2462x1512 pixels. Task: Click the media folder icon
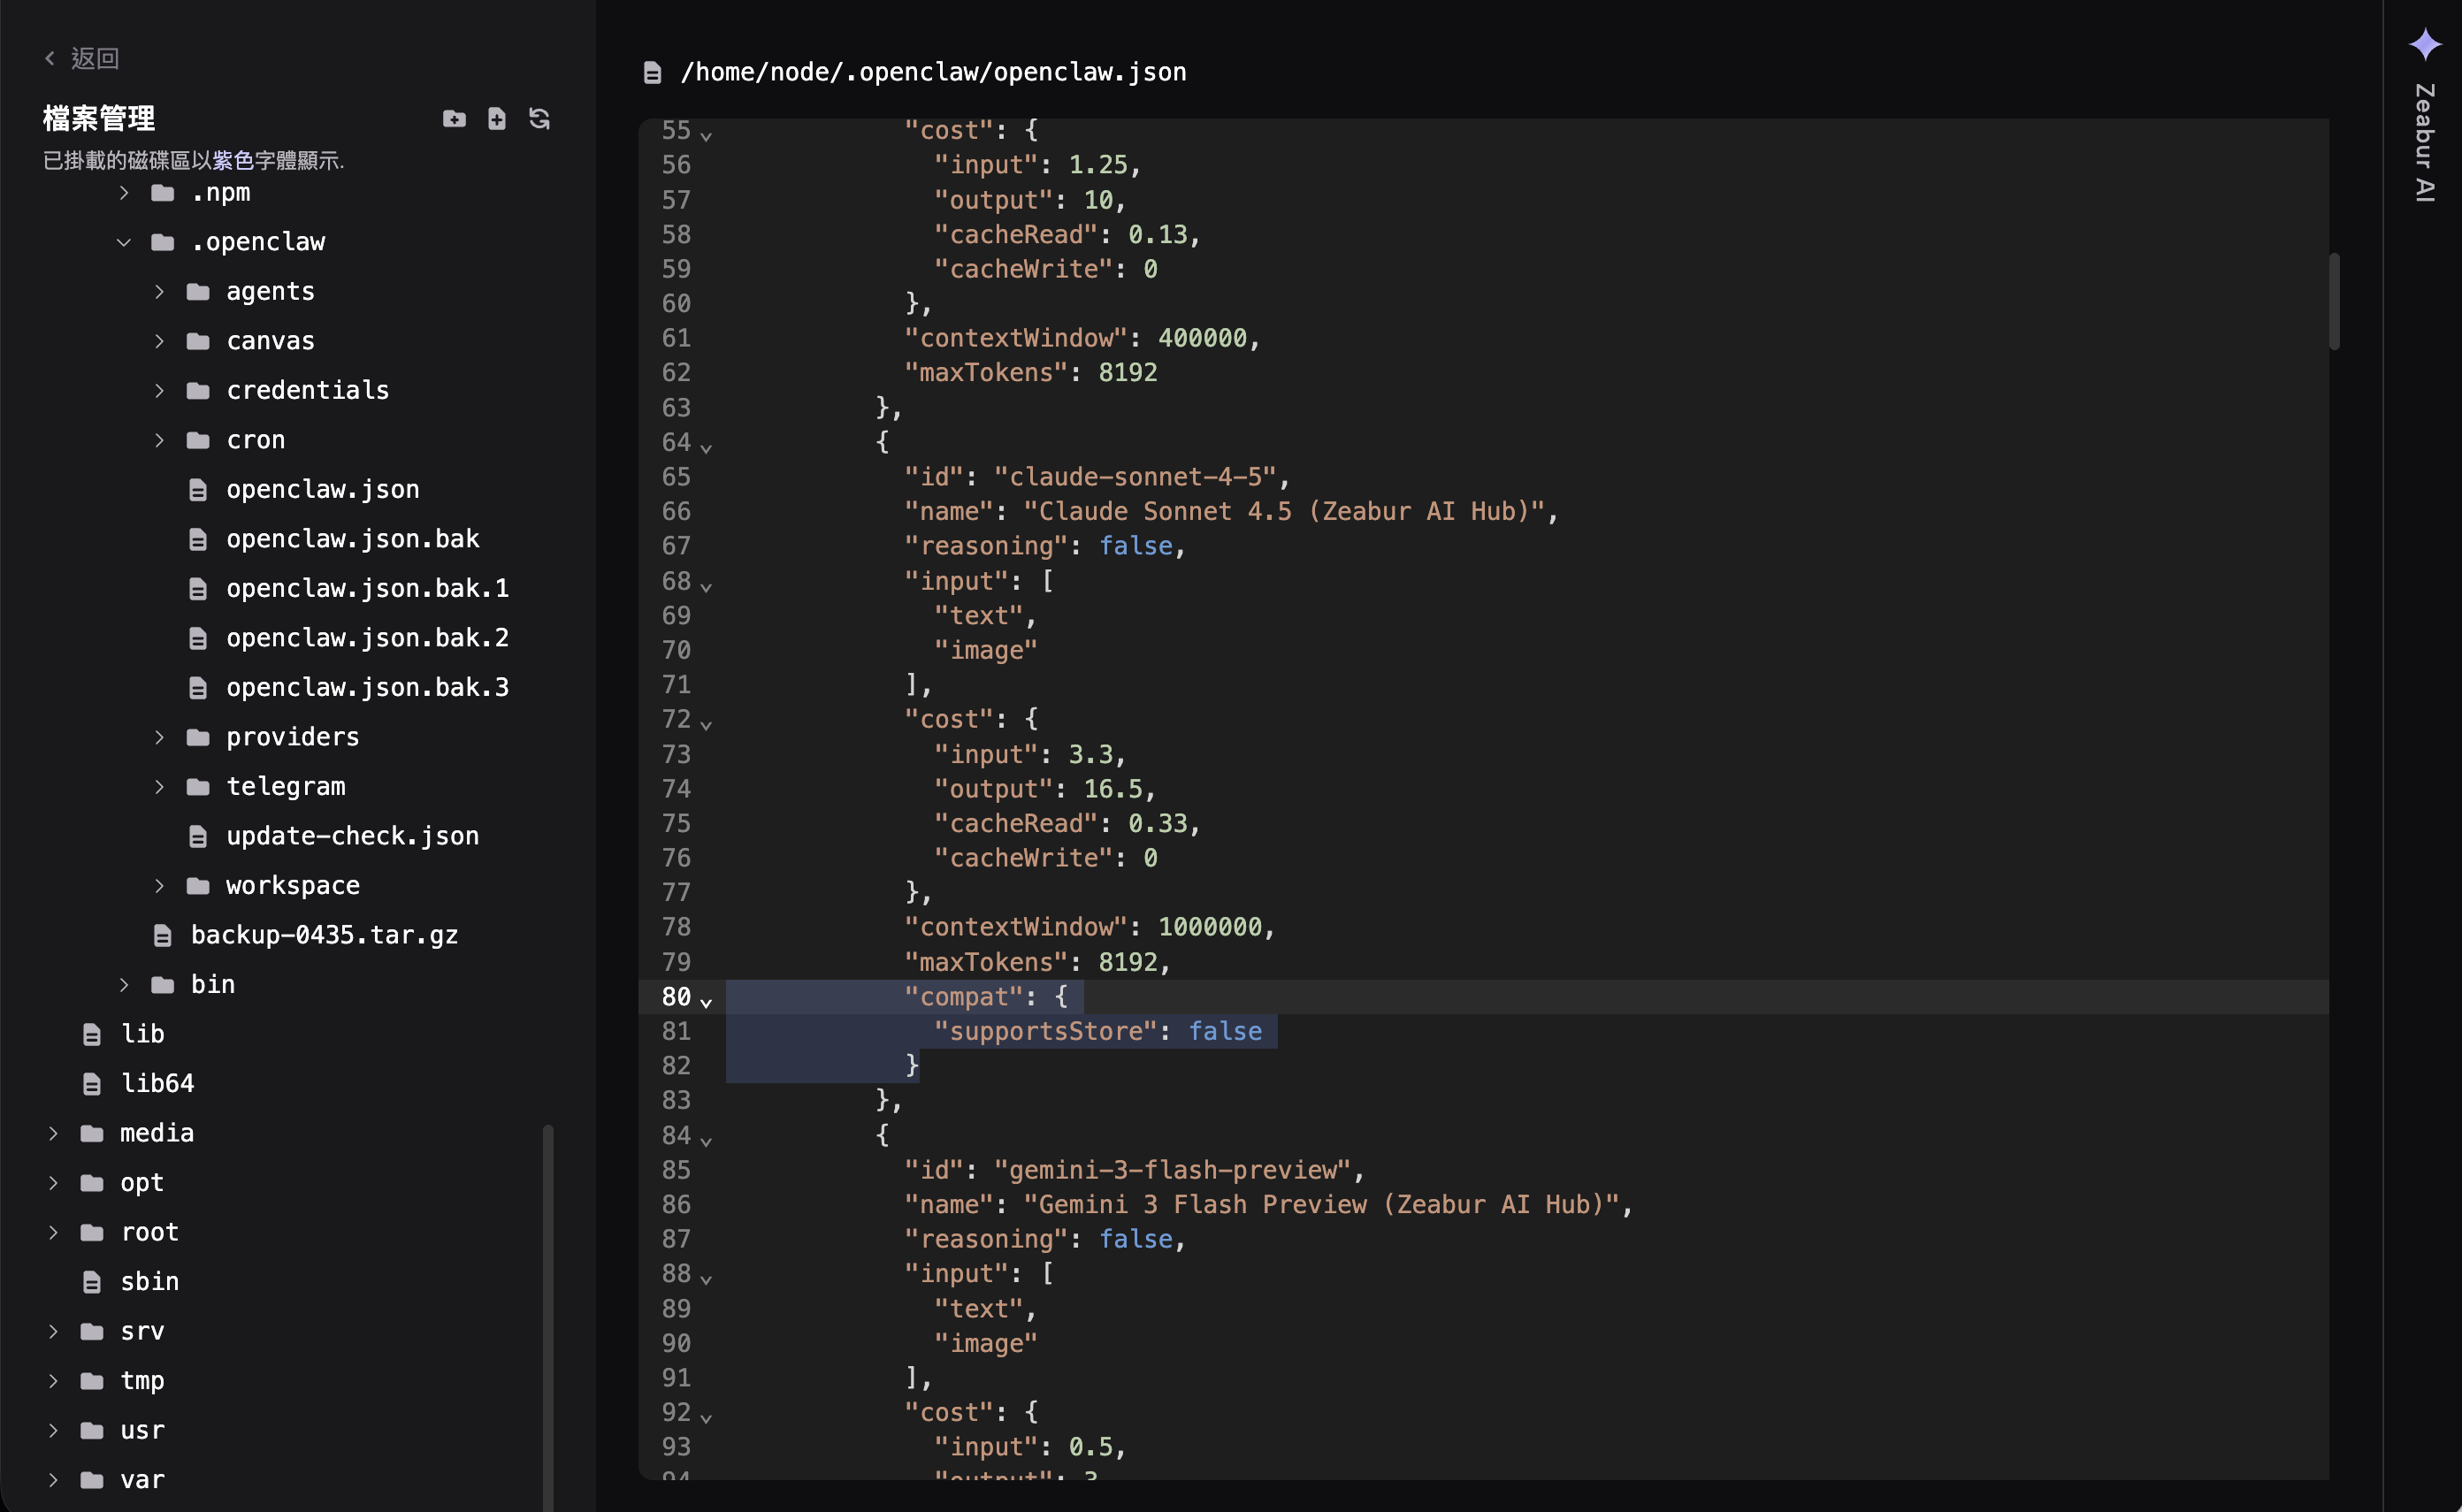(x=92, y=1134)
